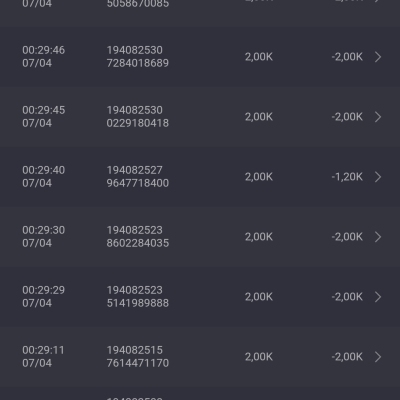This screenshot has height=400, width=400.
Task: Select transaction ID ending 7614471170
Action: pyautogui.click(x=138, y=357)
